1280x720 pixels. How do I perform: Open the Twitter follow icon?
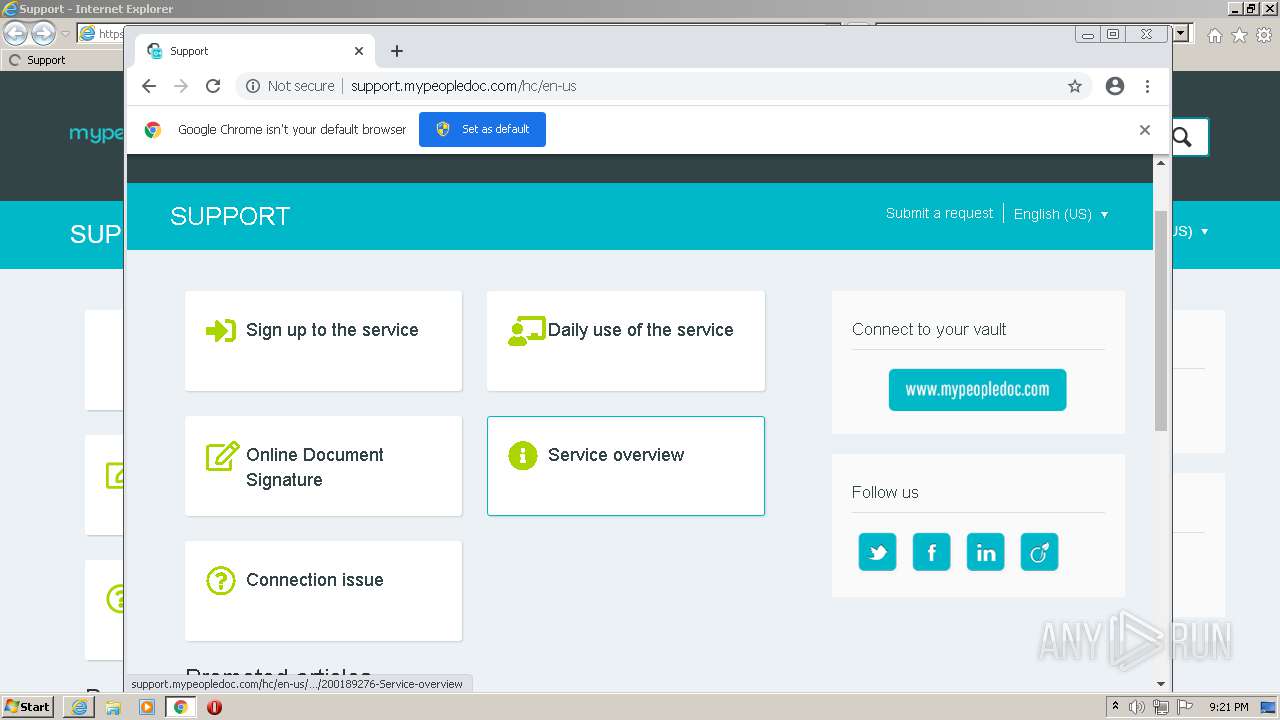pos(877,552)
